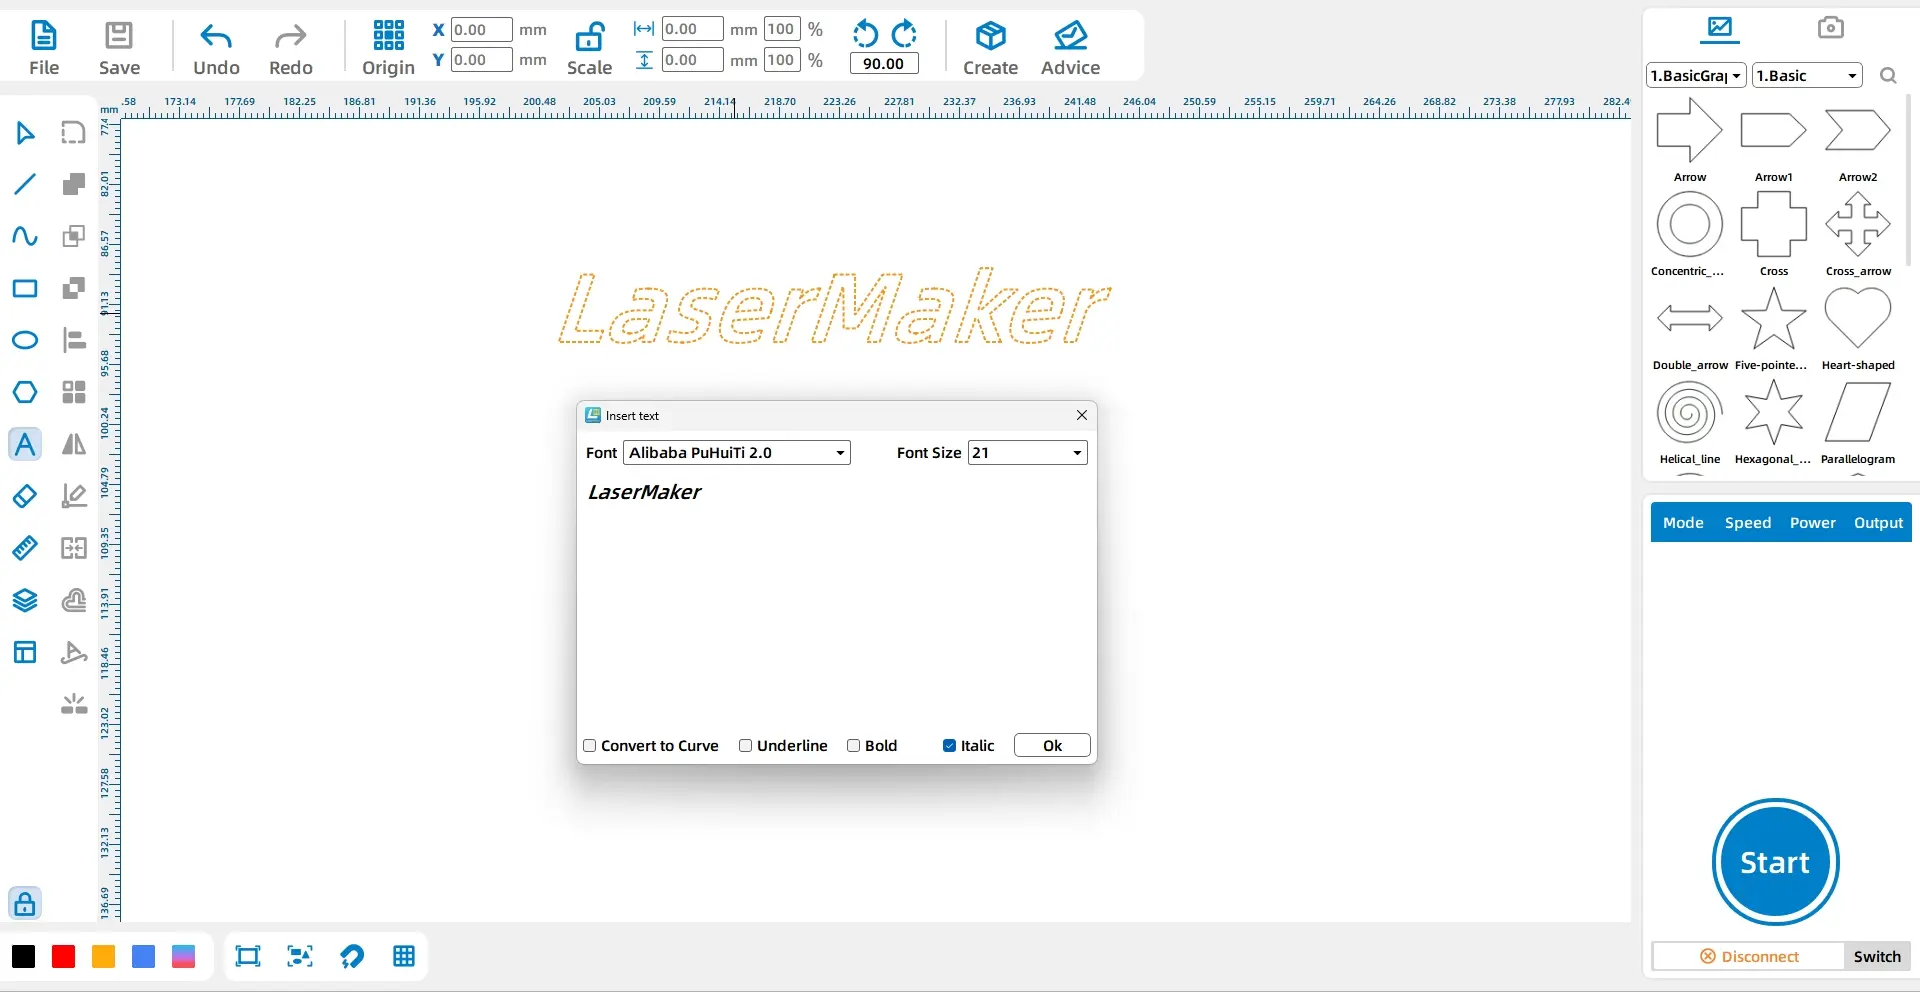Screen dimensions: 1920x992
Task: Pick the blue color swatch
Action: coord(143,957)
